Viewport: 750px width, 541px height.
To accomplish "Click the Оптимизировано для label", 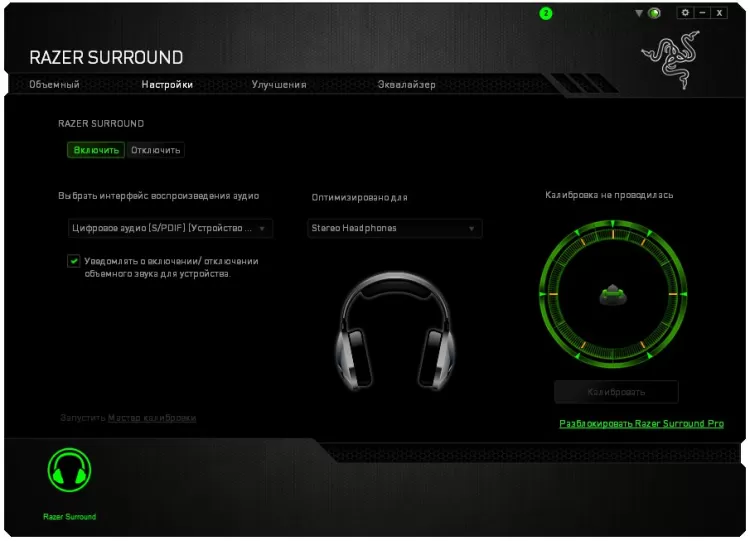I will (x=360, y=198).
